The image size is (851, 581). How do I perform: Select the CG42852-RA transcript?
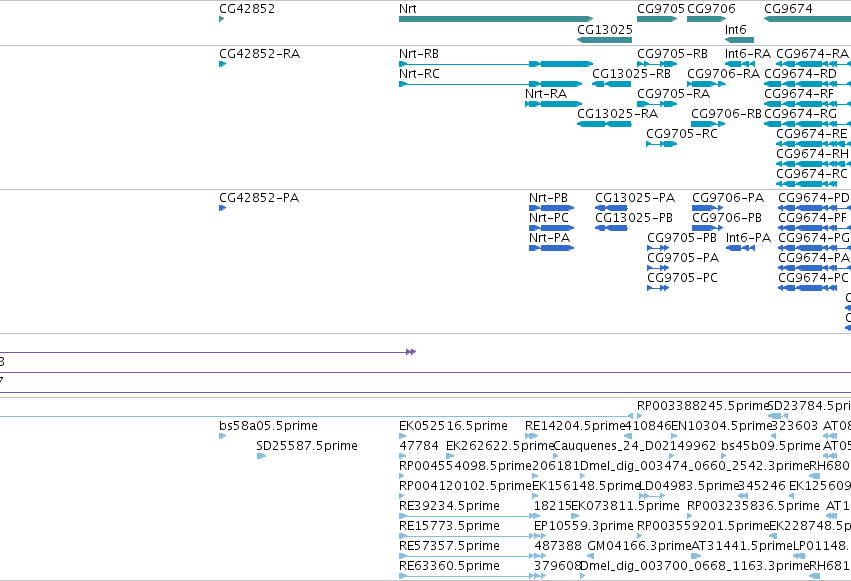point(223,64)
